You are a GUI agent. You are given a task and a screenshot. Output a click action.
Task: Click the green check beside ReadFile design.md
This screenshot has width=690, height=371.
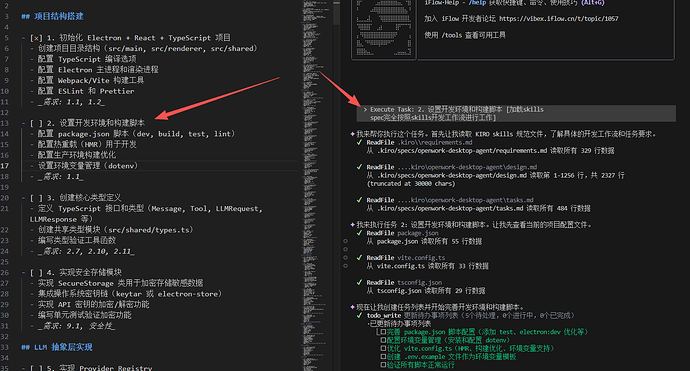tap(360, 167)
